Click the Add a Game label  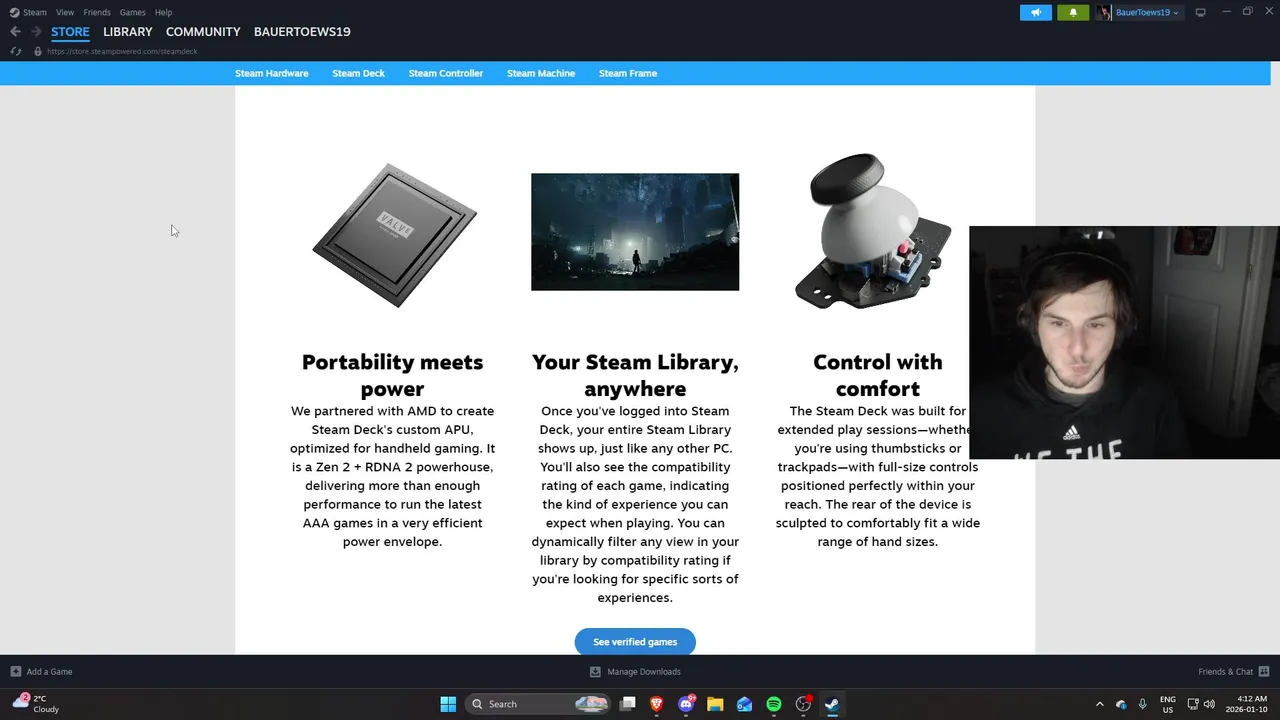tap(49, 672)
